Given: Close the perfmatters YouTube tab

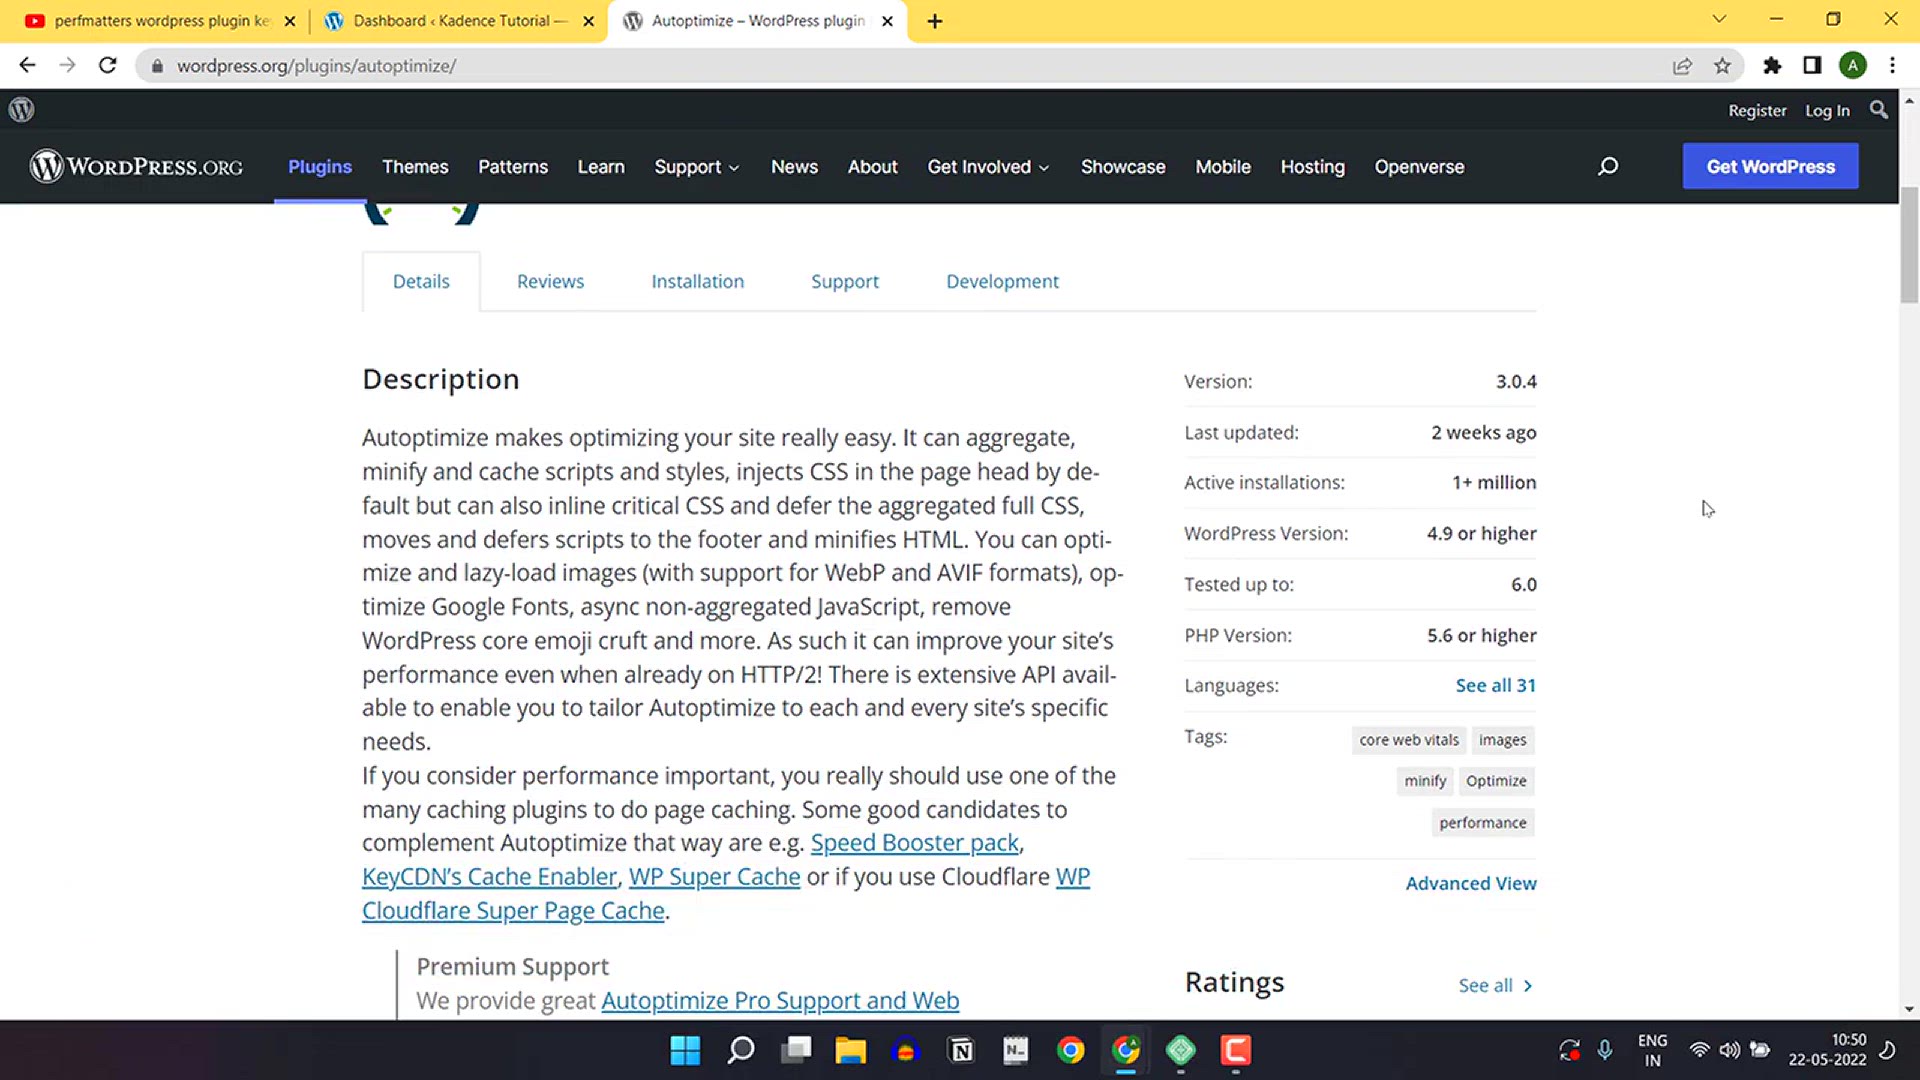Looking at the screenshot, I should (x=290, y=21).
